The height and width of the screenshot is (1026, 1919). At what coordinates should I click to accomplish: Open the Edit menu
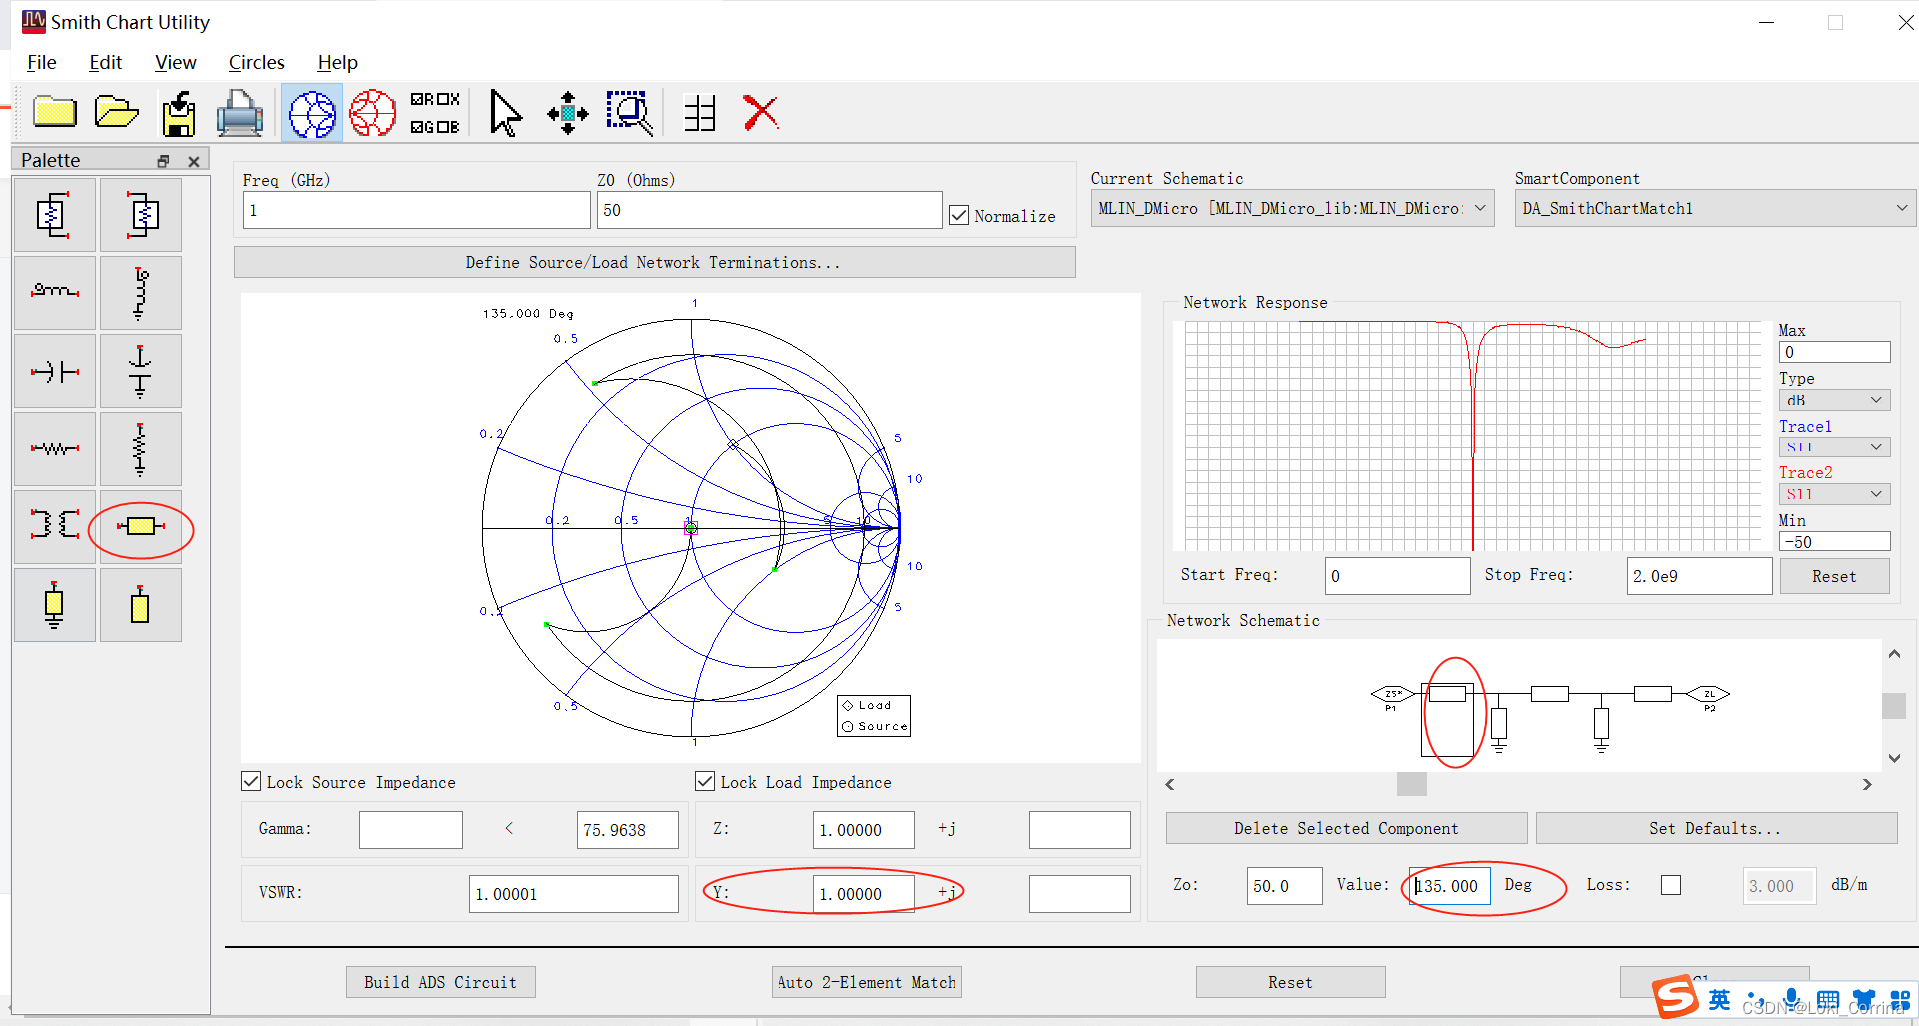[105, 62]
